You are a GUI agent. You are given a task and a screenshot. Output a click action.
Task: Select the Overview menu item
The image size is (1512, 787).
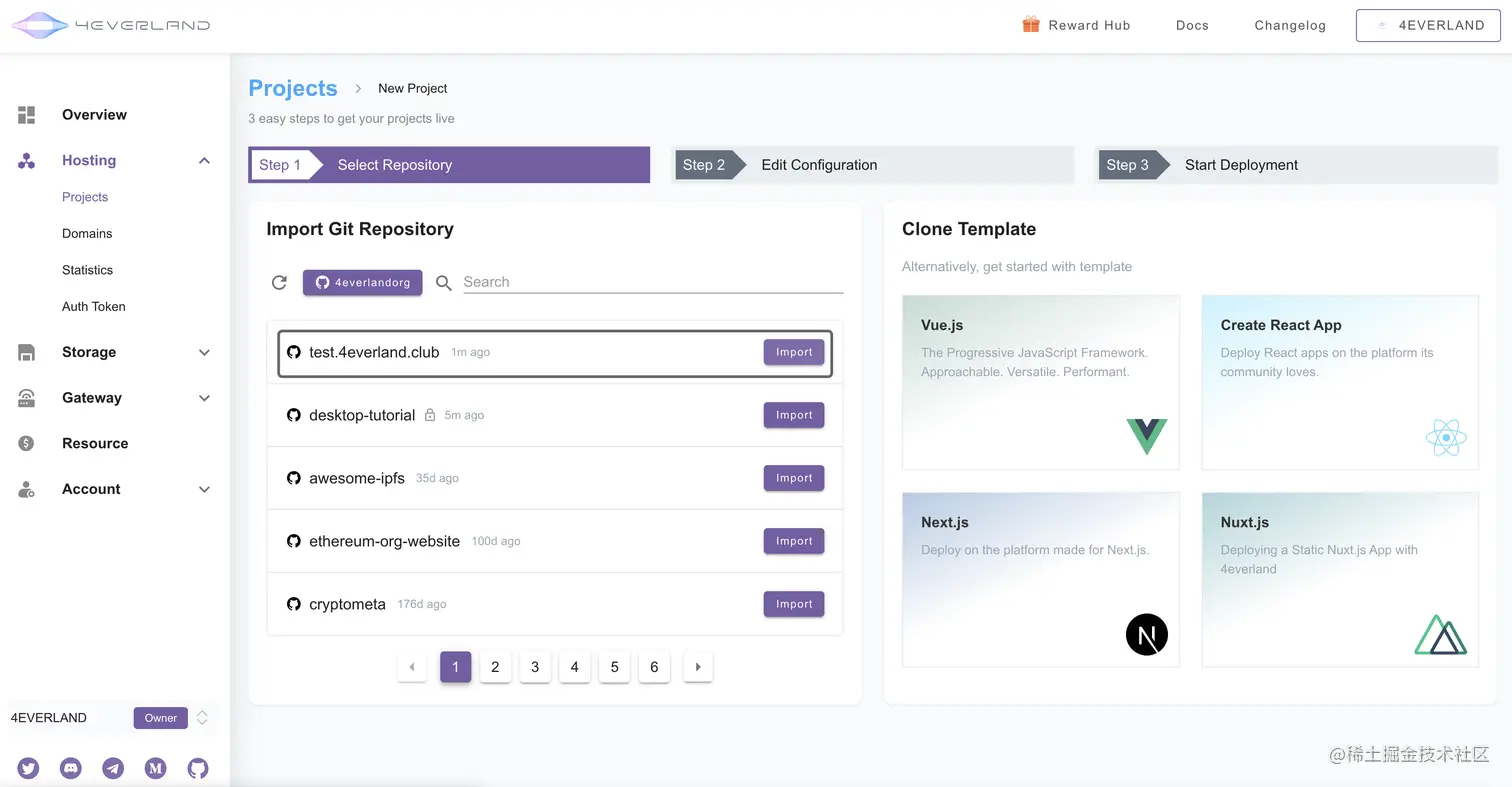94,115
